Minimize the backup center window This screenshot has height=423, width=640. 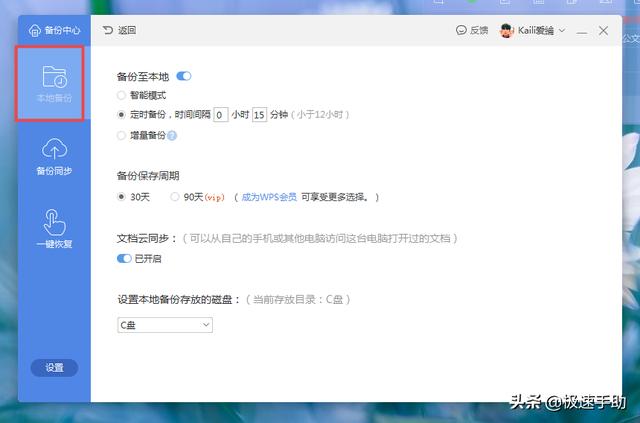[x=582, y=31]
